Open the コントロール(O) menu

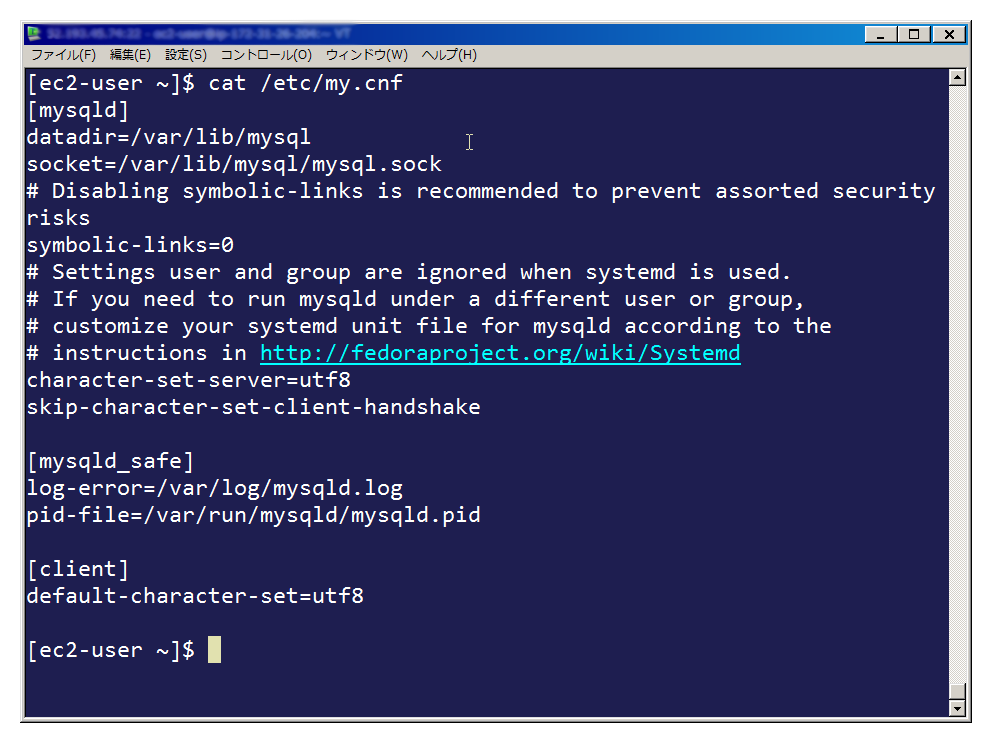(266, 55)
